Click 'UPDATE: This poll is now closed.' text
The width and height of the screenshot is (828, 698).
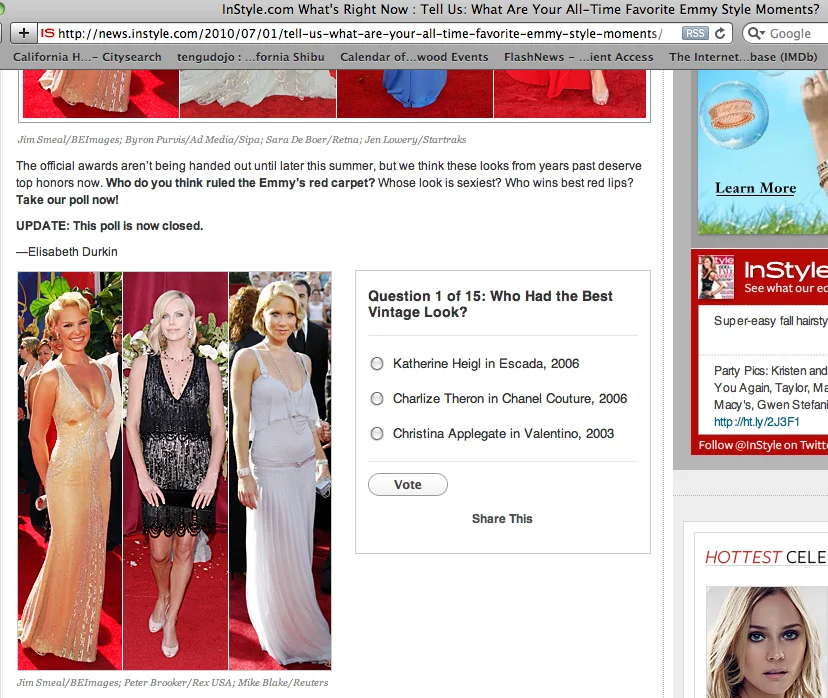pos(110,226)
